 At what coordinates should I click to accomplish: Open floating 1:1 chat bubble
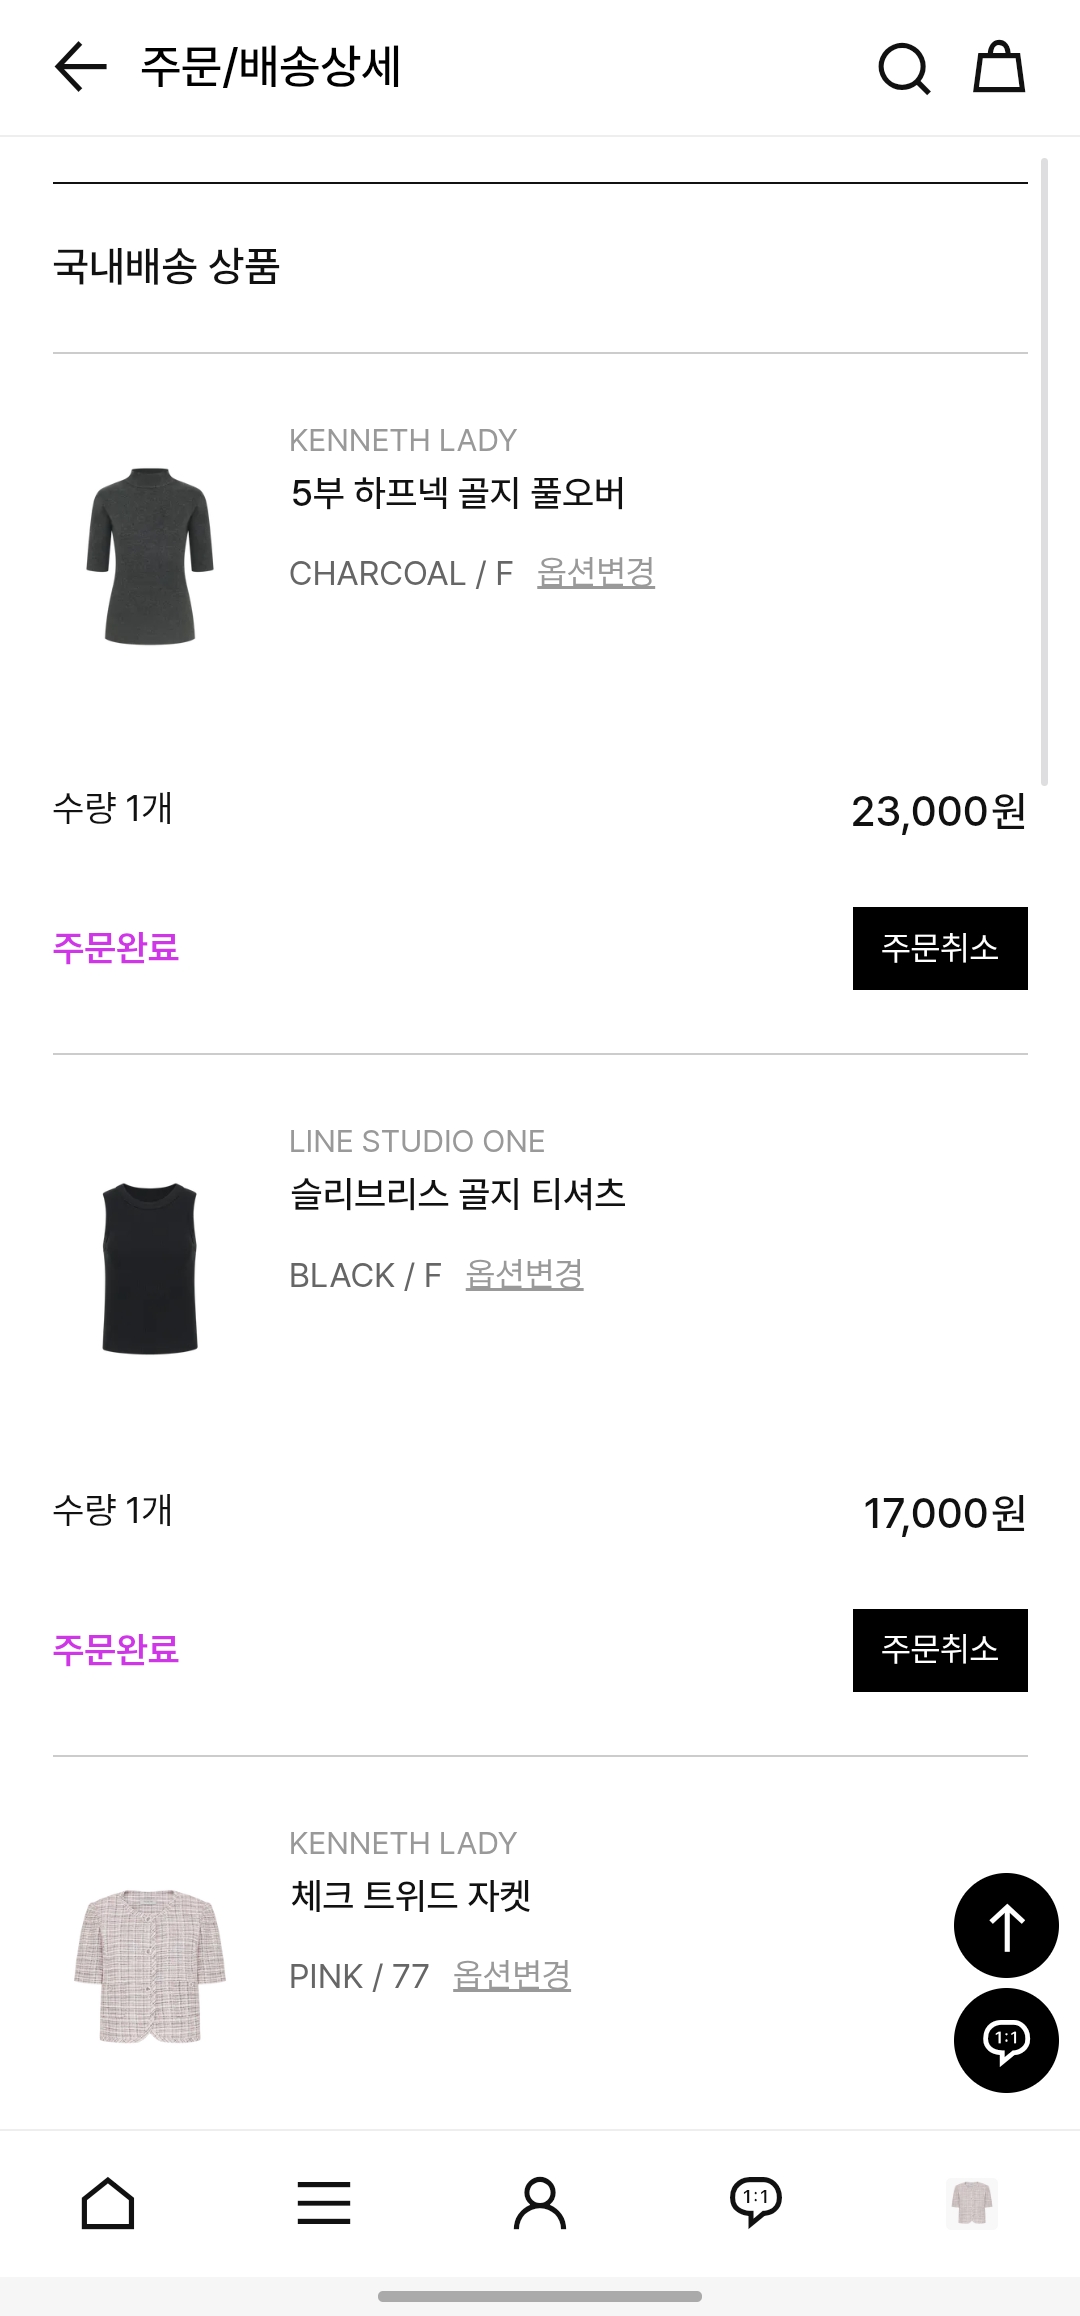(x=1006, y=2040)
